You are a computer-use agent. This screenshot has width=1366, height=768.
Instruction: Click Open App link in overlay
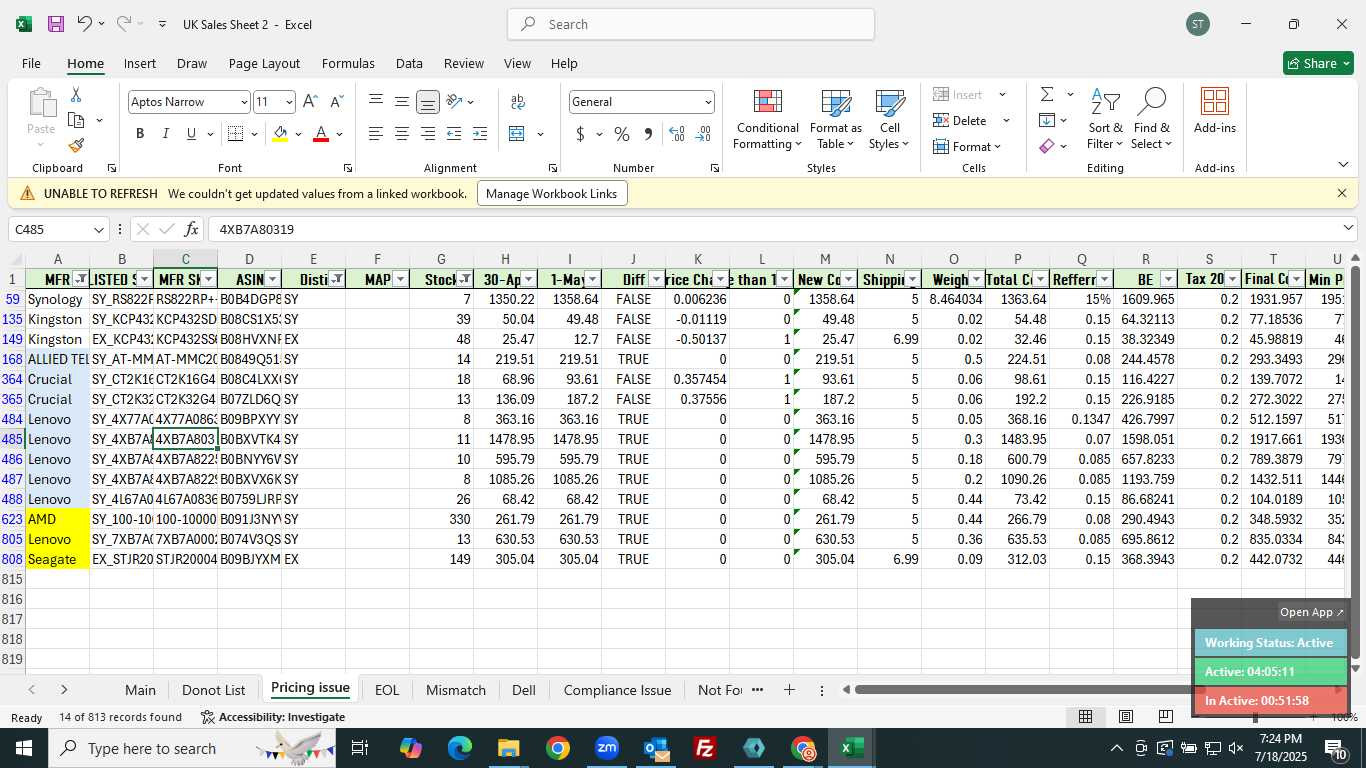tap(1312, 612)
